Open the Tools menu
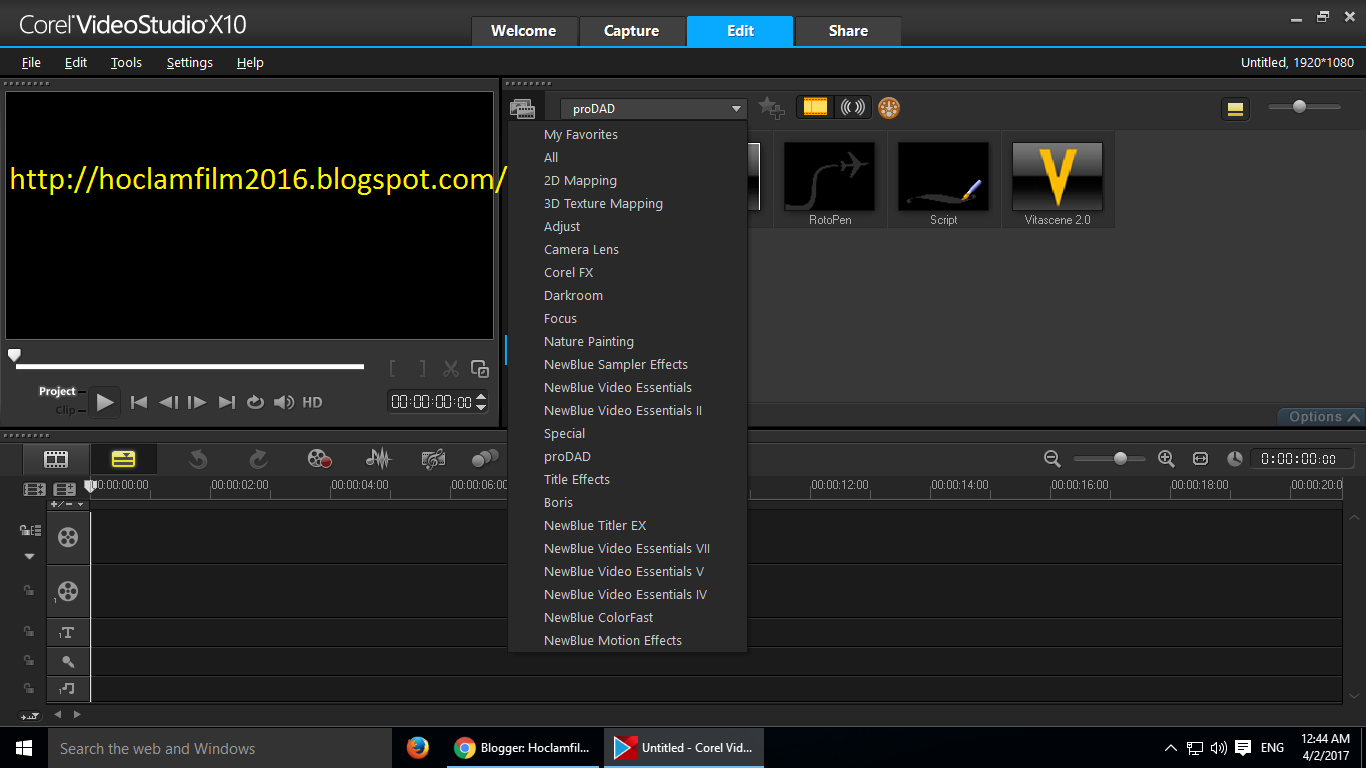The width and height of the screenshot is (1366, 768). pyautogui.click(x=126, y=62)
